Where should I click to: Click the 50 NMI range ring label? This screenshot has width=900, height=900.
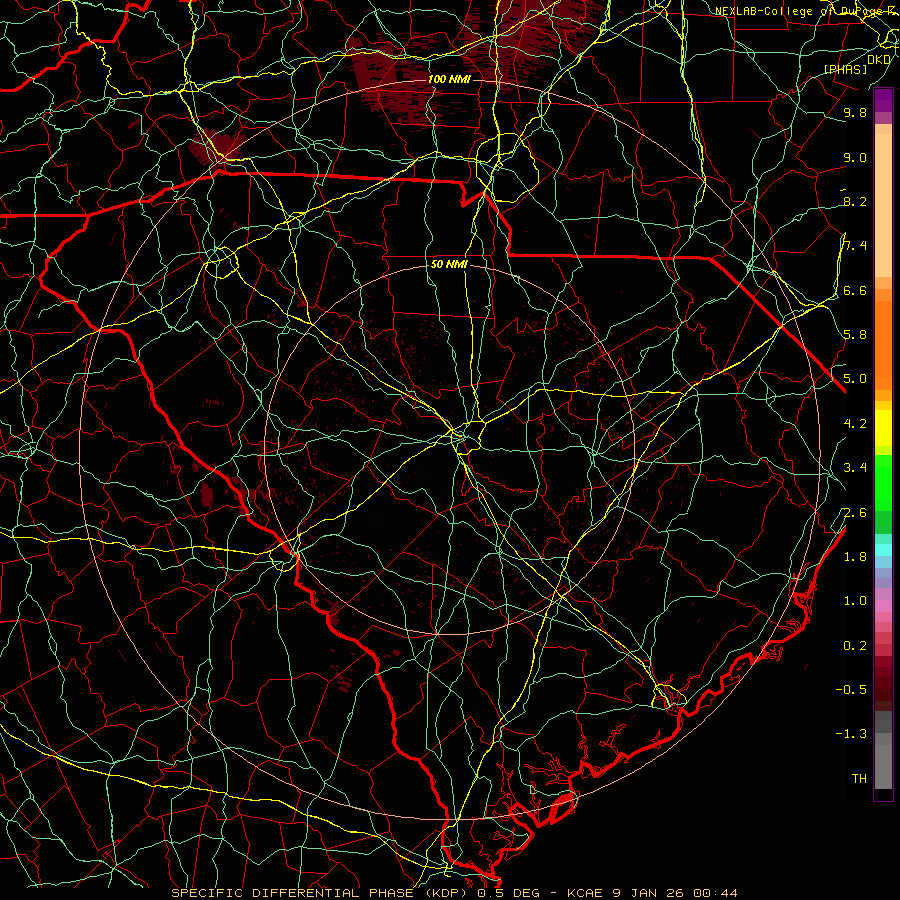[x=449, y=264]
